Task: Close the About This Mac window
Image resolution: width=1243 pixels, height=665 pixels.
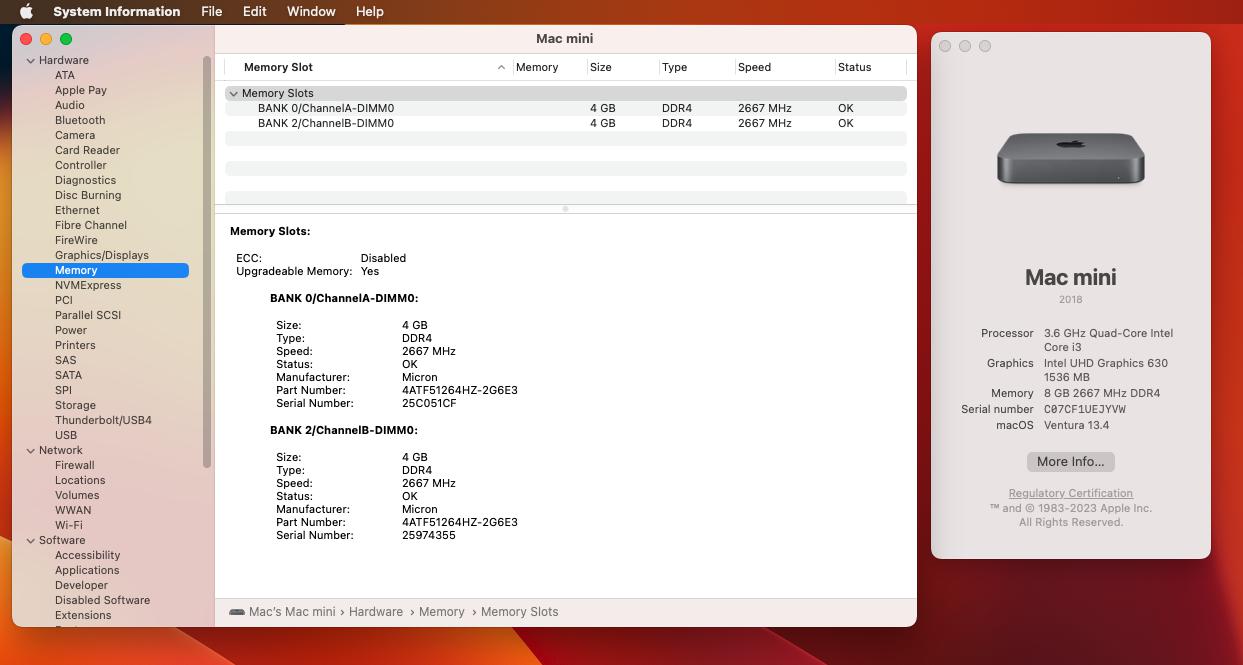Action: point(945,46)
